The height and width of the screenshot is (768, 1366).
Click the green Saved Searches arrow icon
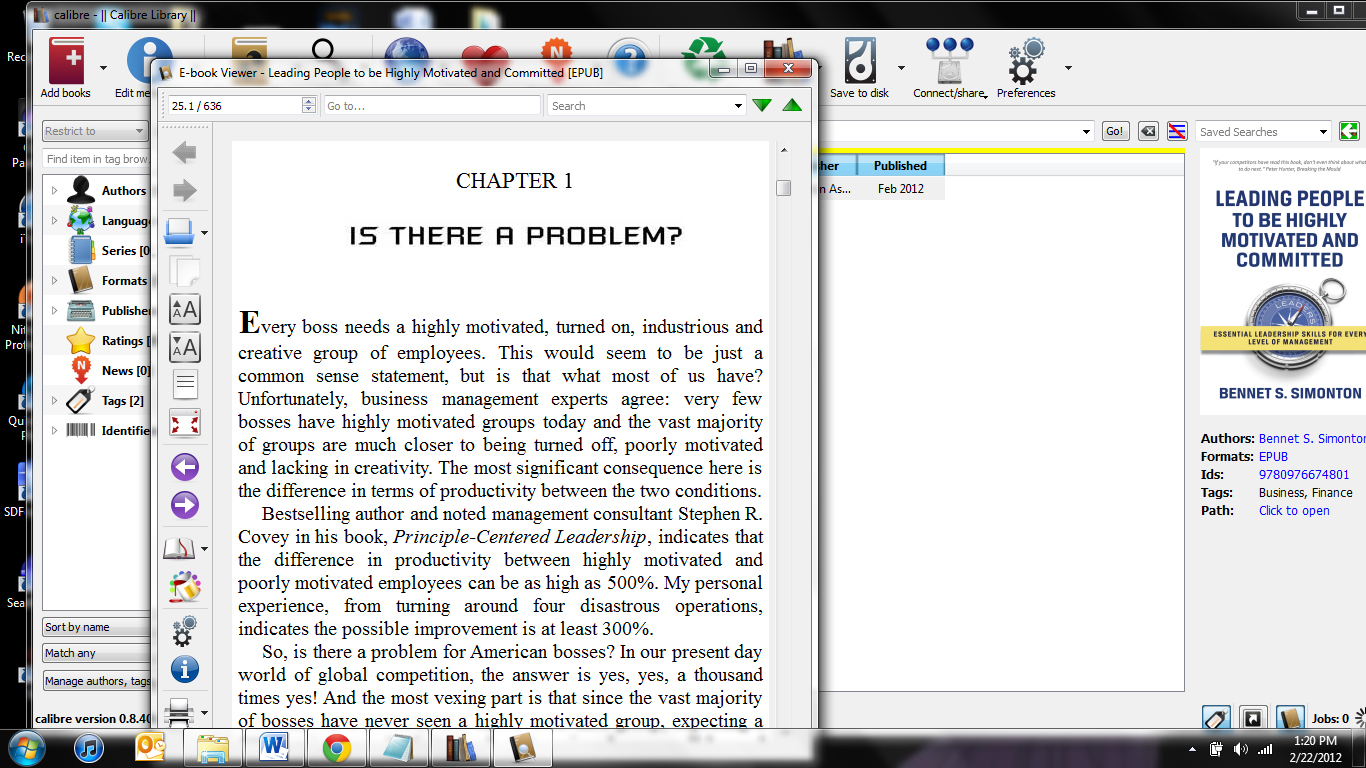click(x=1349, y=131)
